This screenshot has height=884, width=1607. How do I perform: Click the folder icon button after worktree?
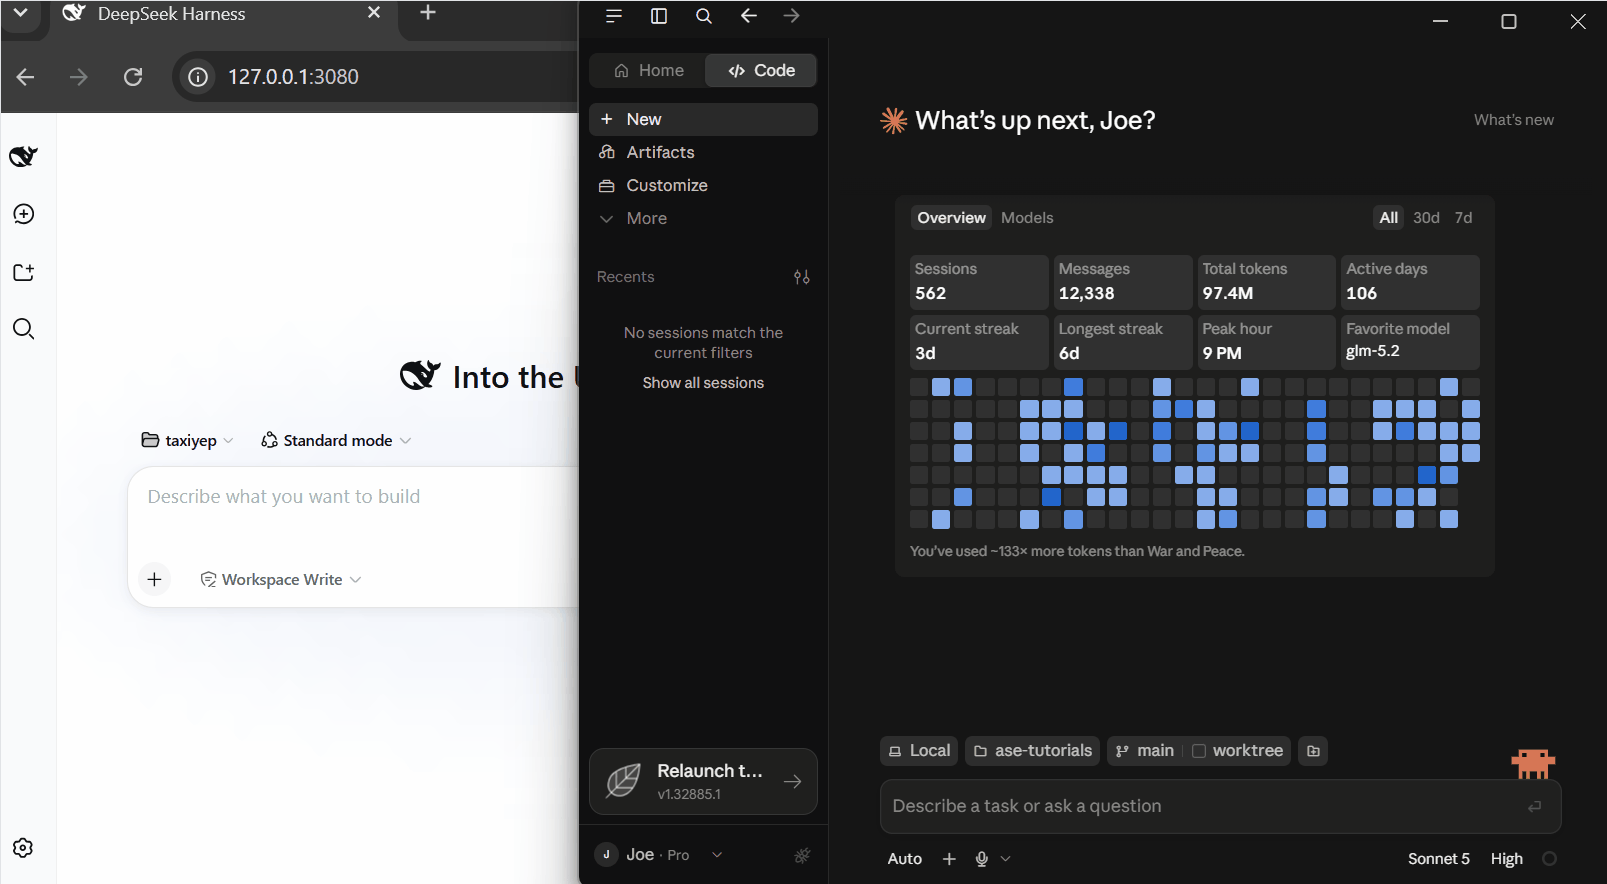(1313, 751)
